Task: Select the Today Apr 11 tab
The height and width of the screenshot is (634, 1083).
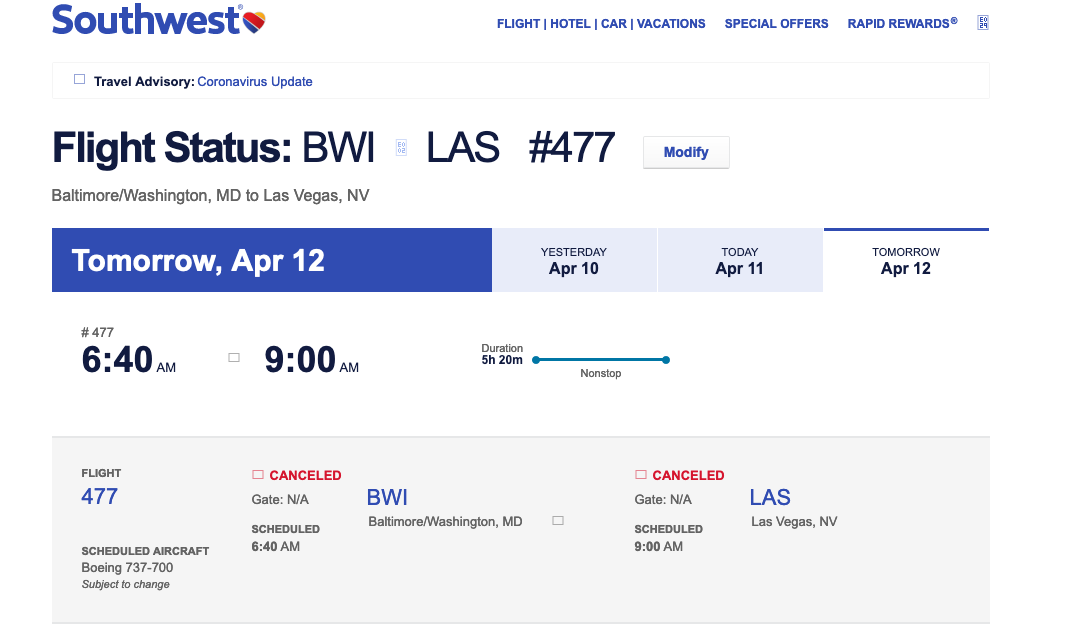Action: point(740,261)
